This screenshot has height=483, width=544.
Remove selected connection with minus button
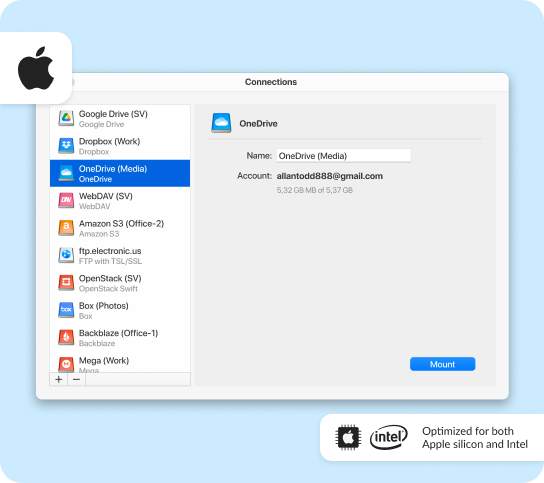point(76,379)
